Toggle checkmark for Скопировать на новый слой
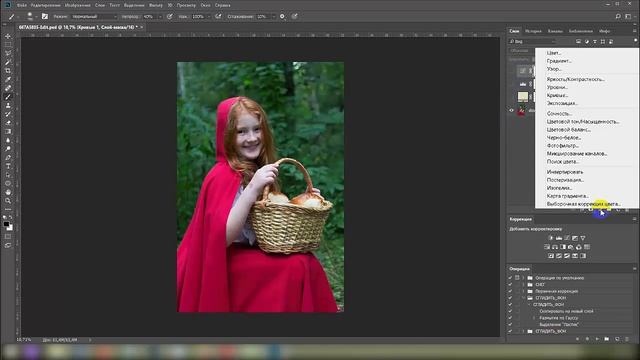The height and width of the screenshot is (360, 640). pyautogui.click(x=510, y=311)
